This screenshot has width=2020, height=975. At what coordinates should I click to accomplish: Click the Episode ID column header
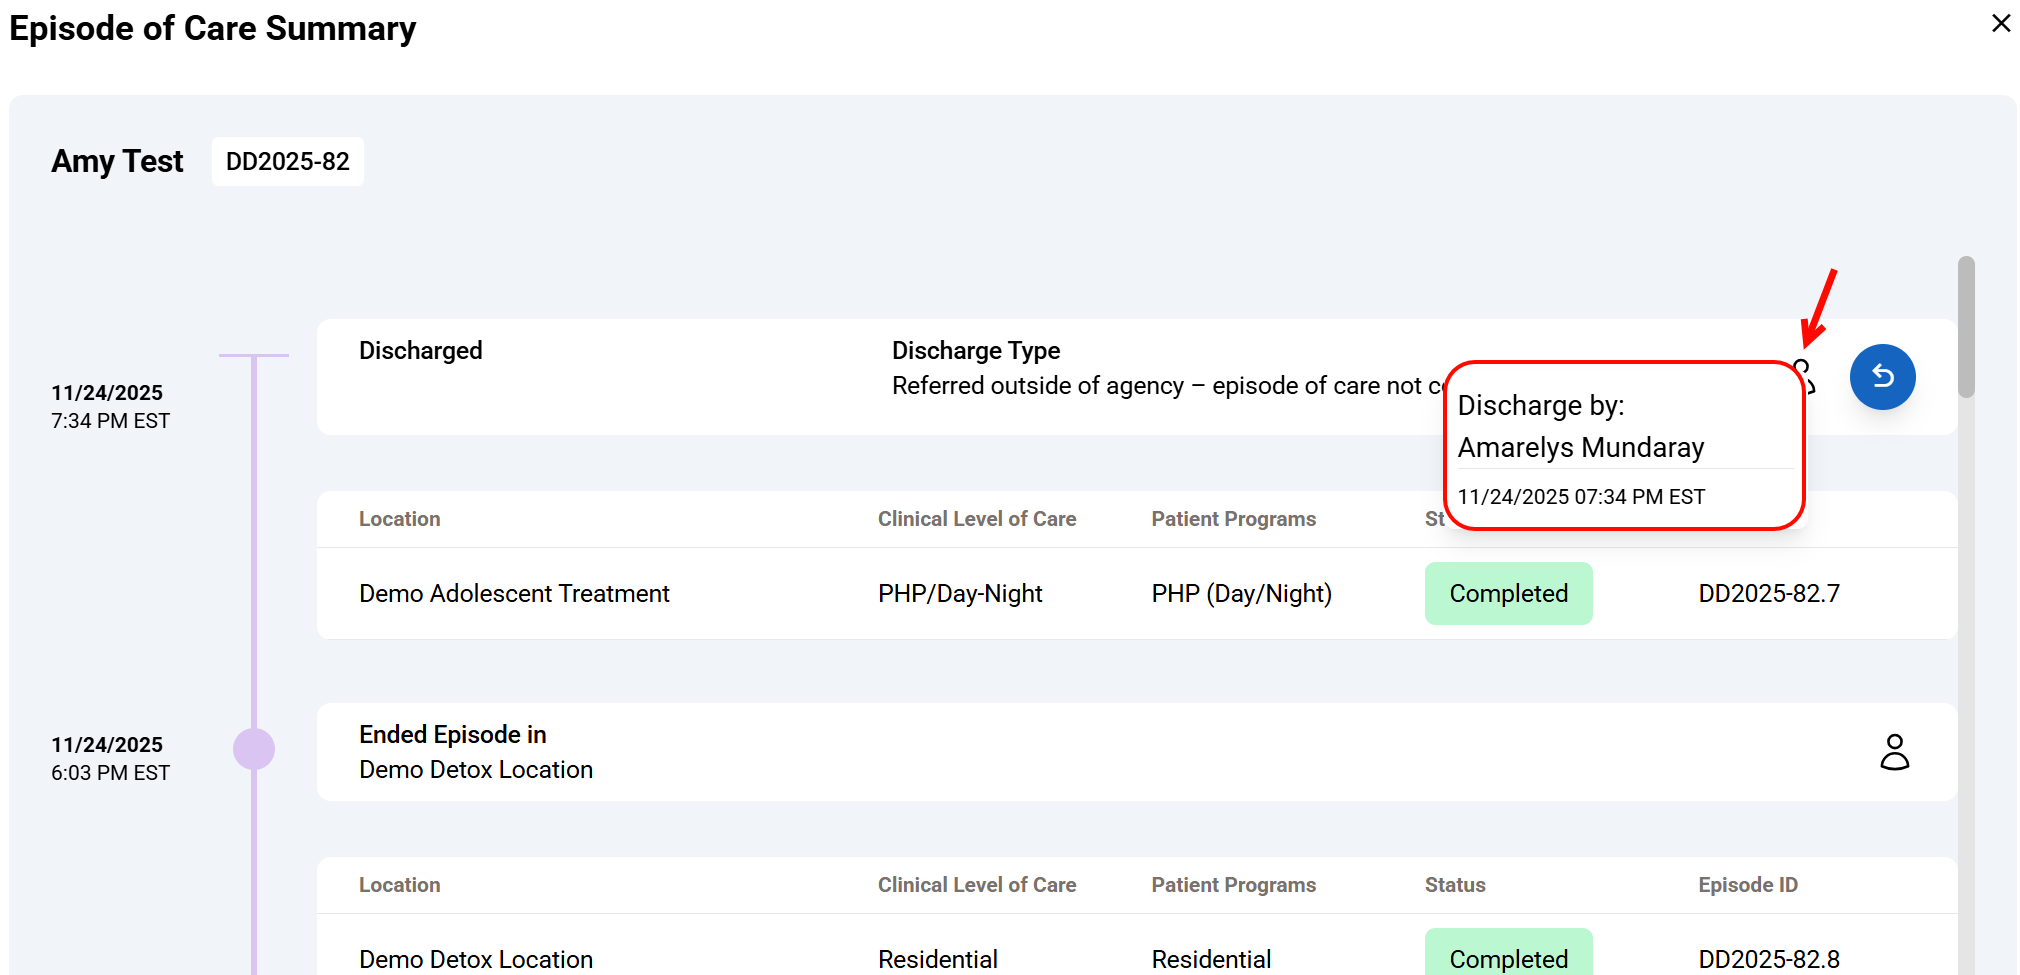(x=1747, y=885)
